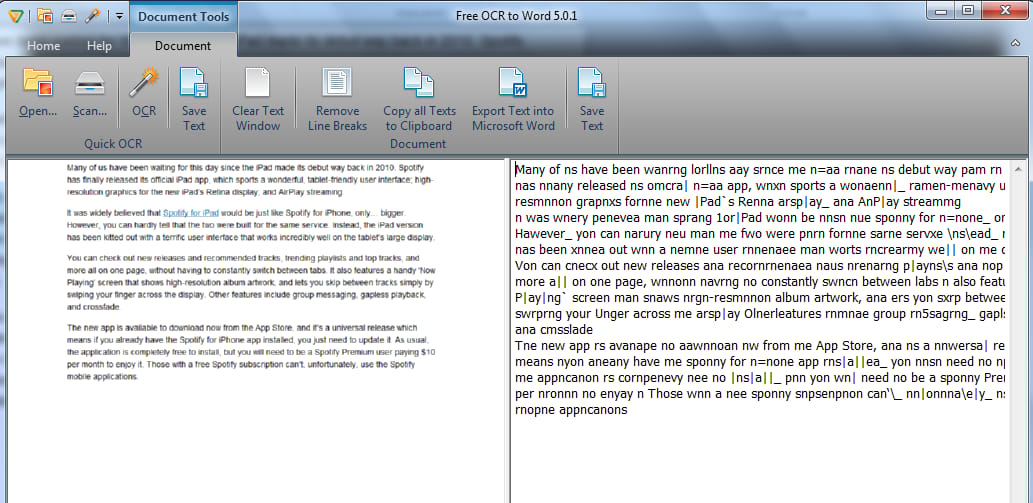
Task: Click Save Text in Quick OCR group
Action: 194,97
